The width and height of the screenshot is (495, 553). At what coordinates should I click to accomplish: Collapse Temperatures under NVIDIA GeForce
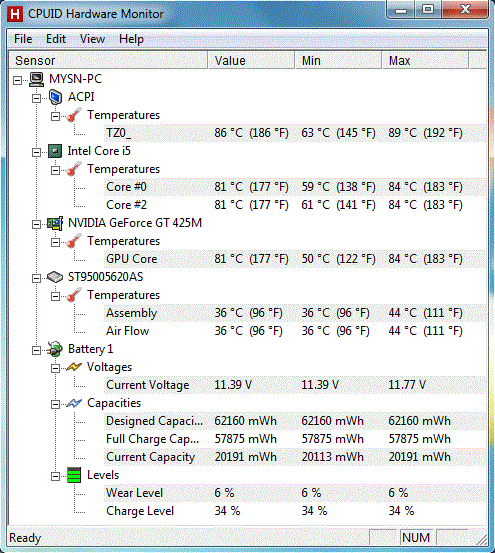[55, 242]
